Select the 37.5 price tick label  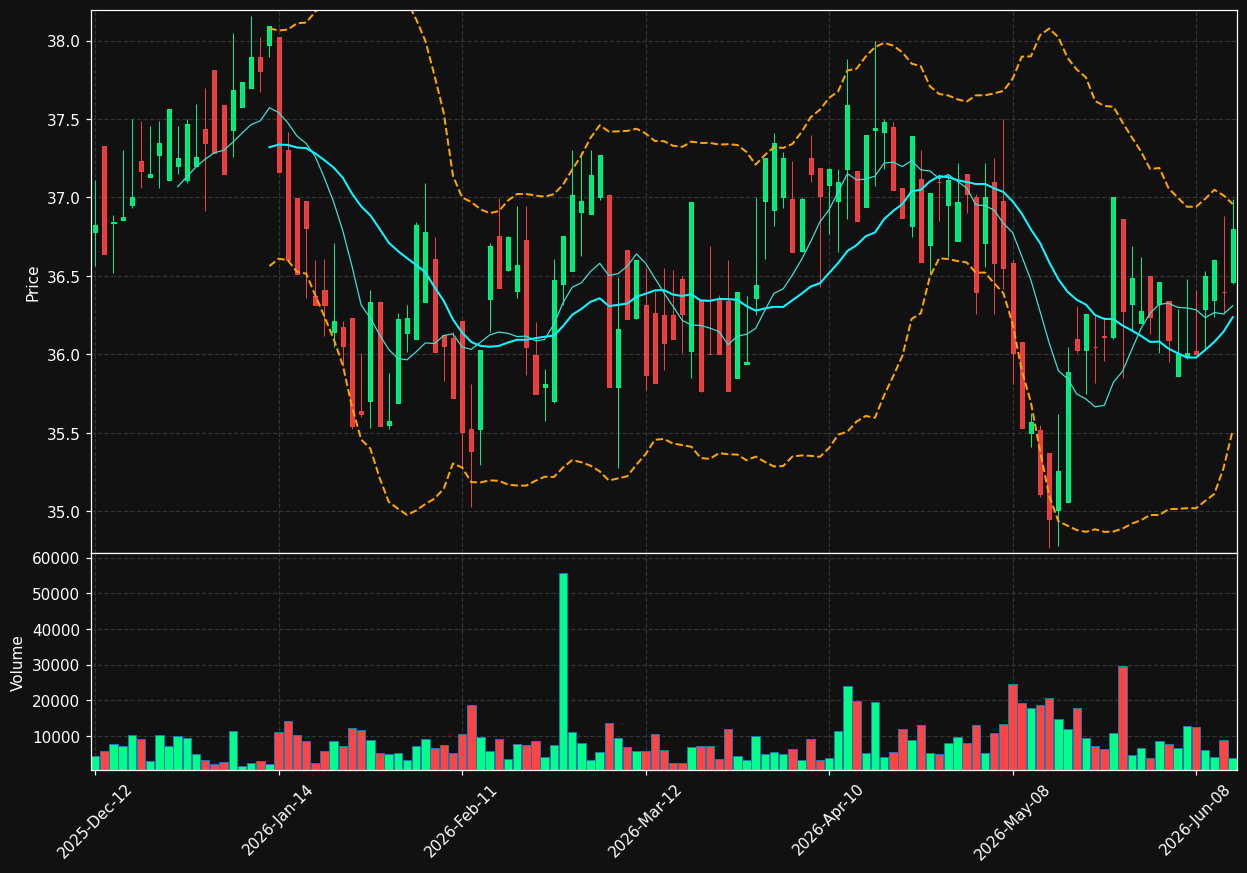click(x=65, y=120)
